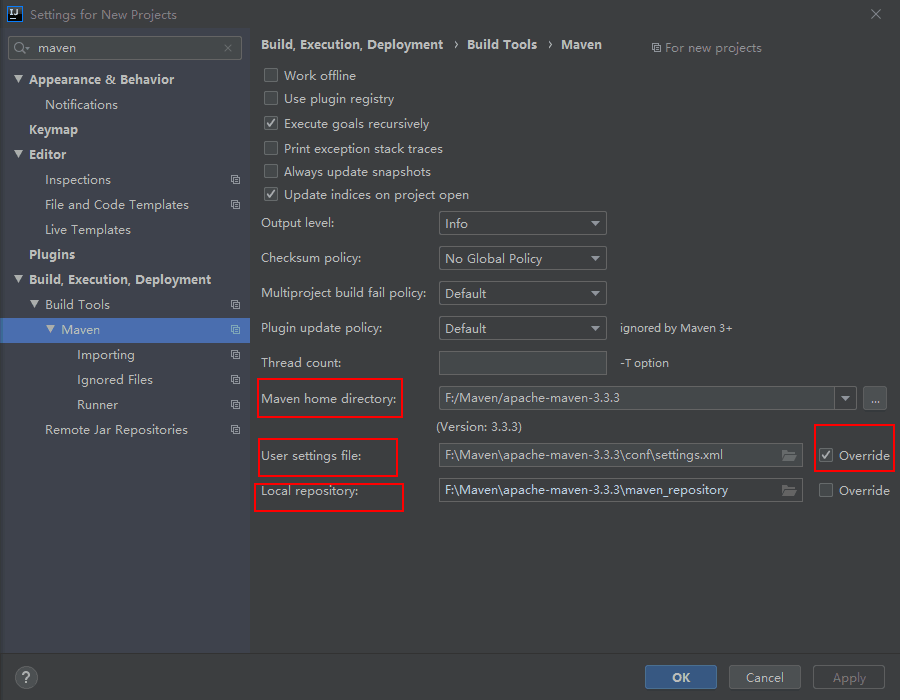Click Build Tools breadcrumb
This screenshot has width=900, height=700.
click(502, 45)
